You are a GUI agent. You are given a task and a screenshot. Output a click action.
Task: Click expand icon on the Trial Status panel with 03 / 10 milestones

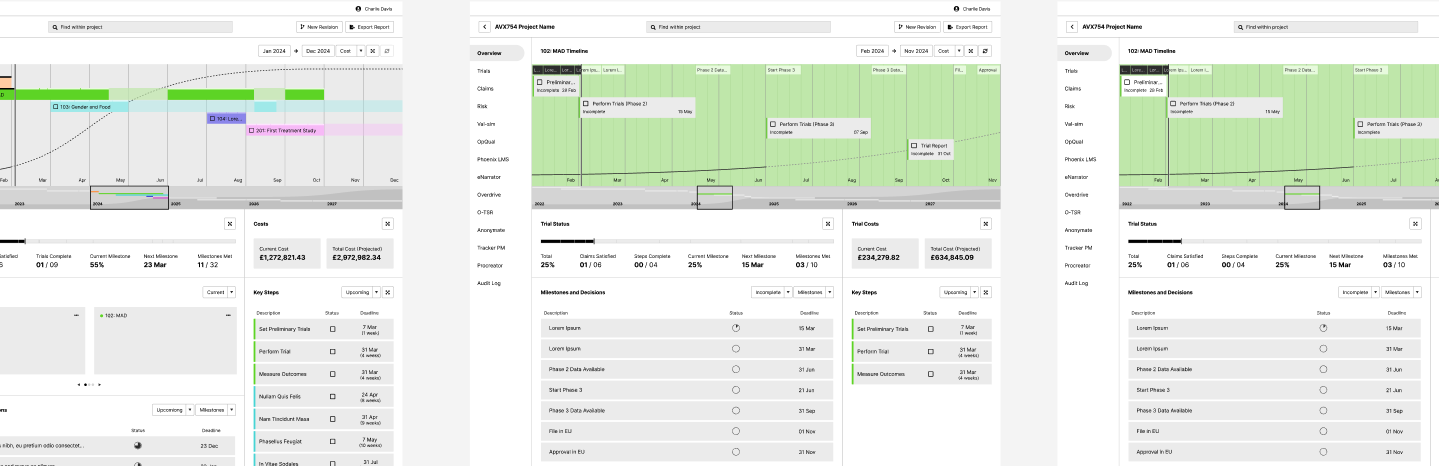(x=827, y=224)
